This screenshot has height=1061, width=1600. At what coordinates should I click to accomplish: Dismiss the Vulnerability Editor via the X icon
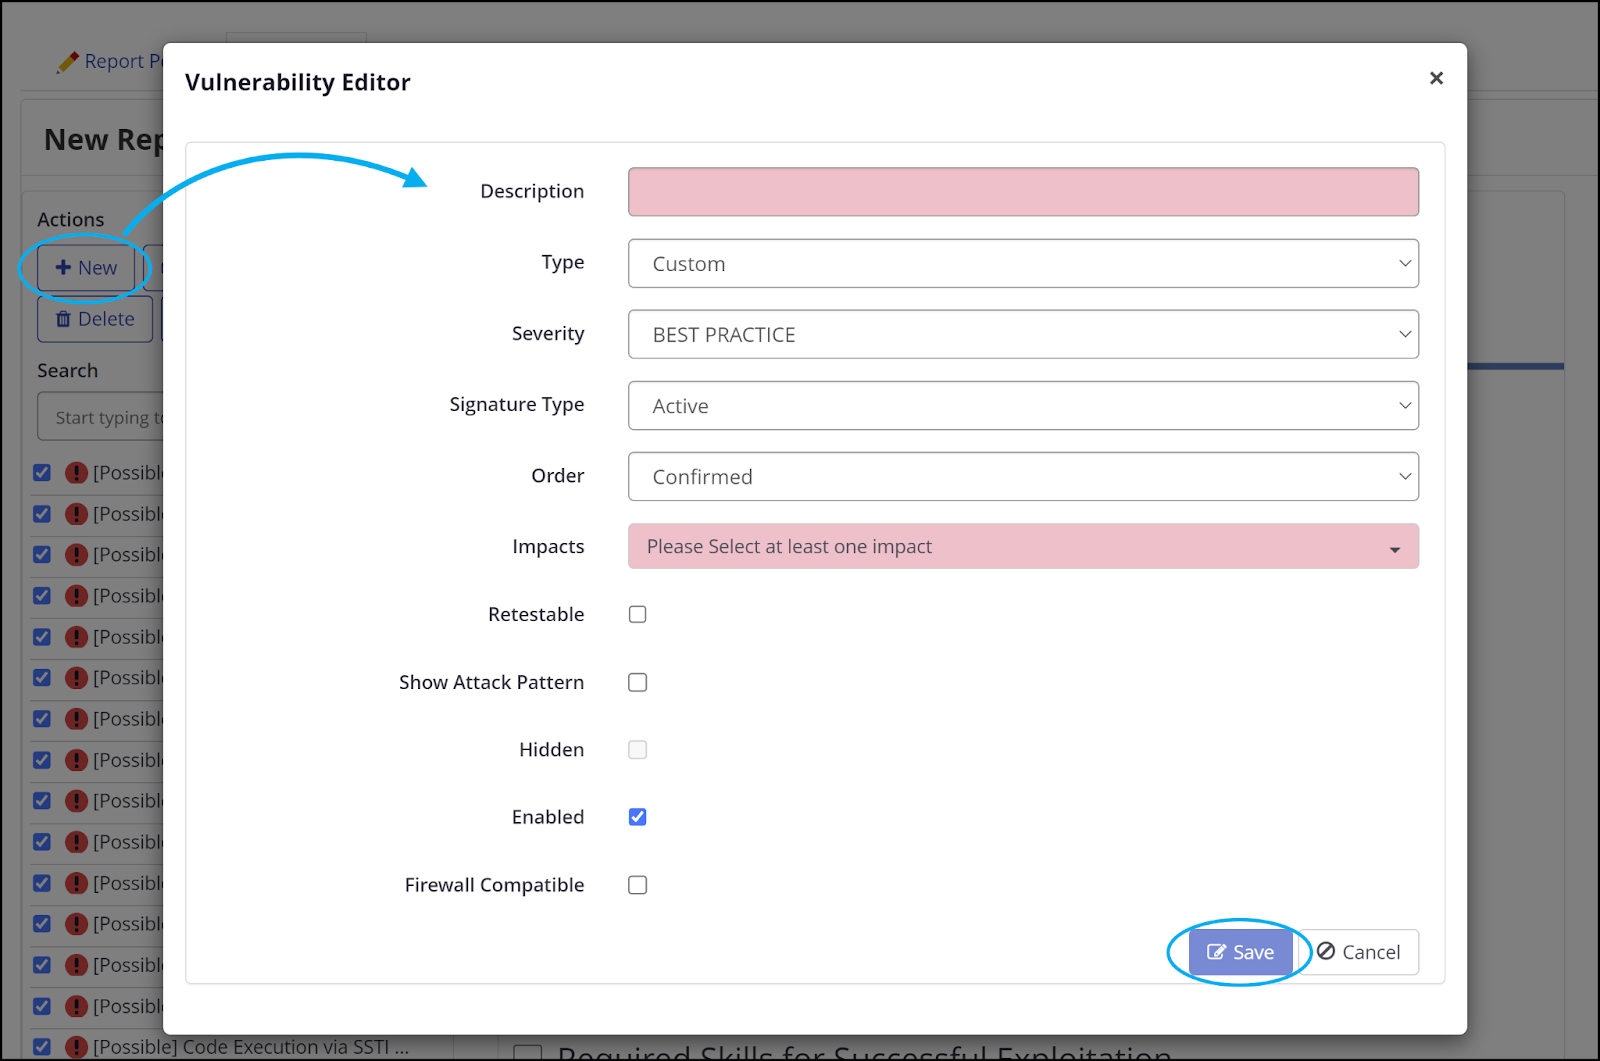coord(1436,78)
